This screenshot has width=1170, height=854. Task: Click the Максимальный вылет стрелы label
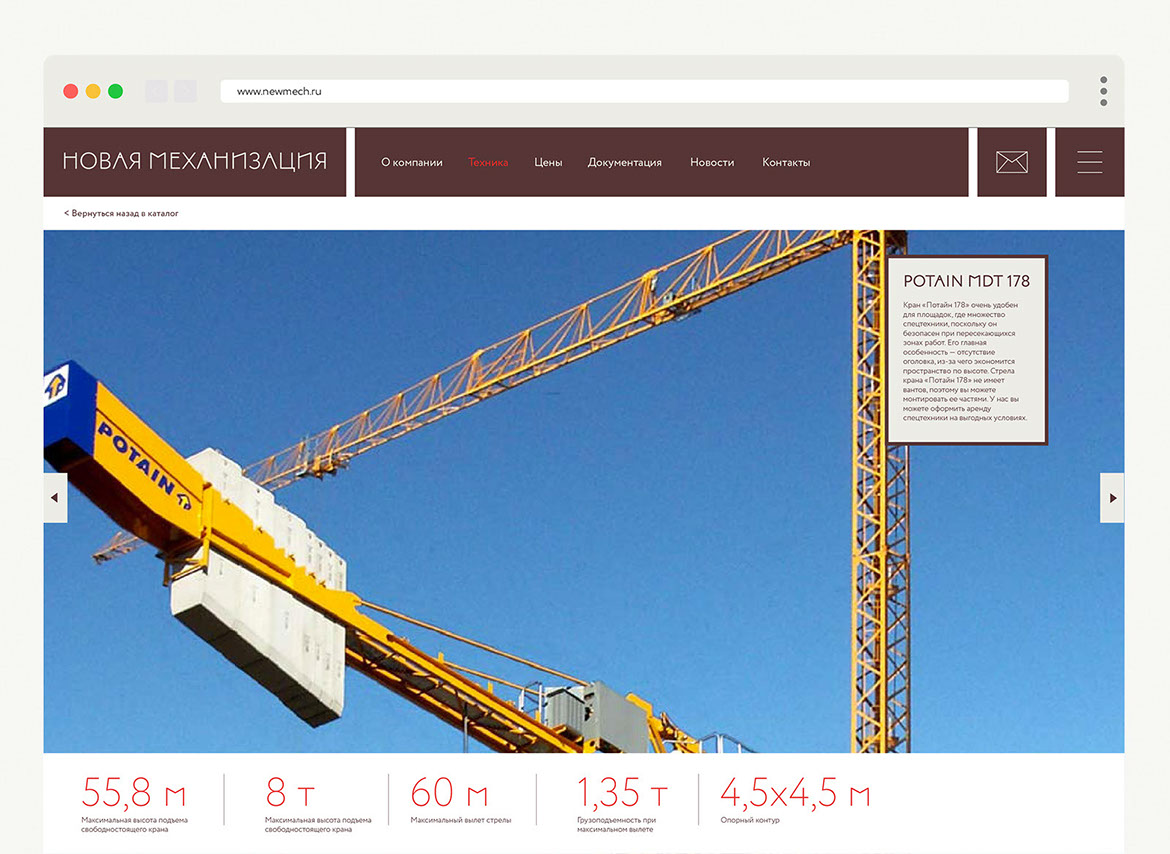pyautogui.click(x=461, y=820)
